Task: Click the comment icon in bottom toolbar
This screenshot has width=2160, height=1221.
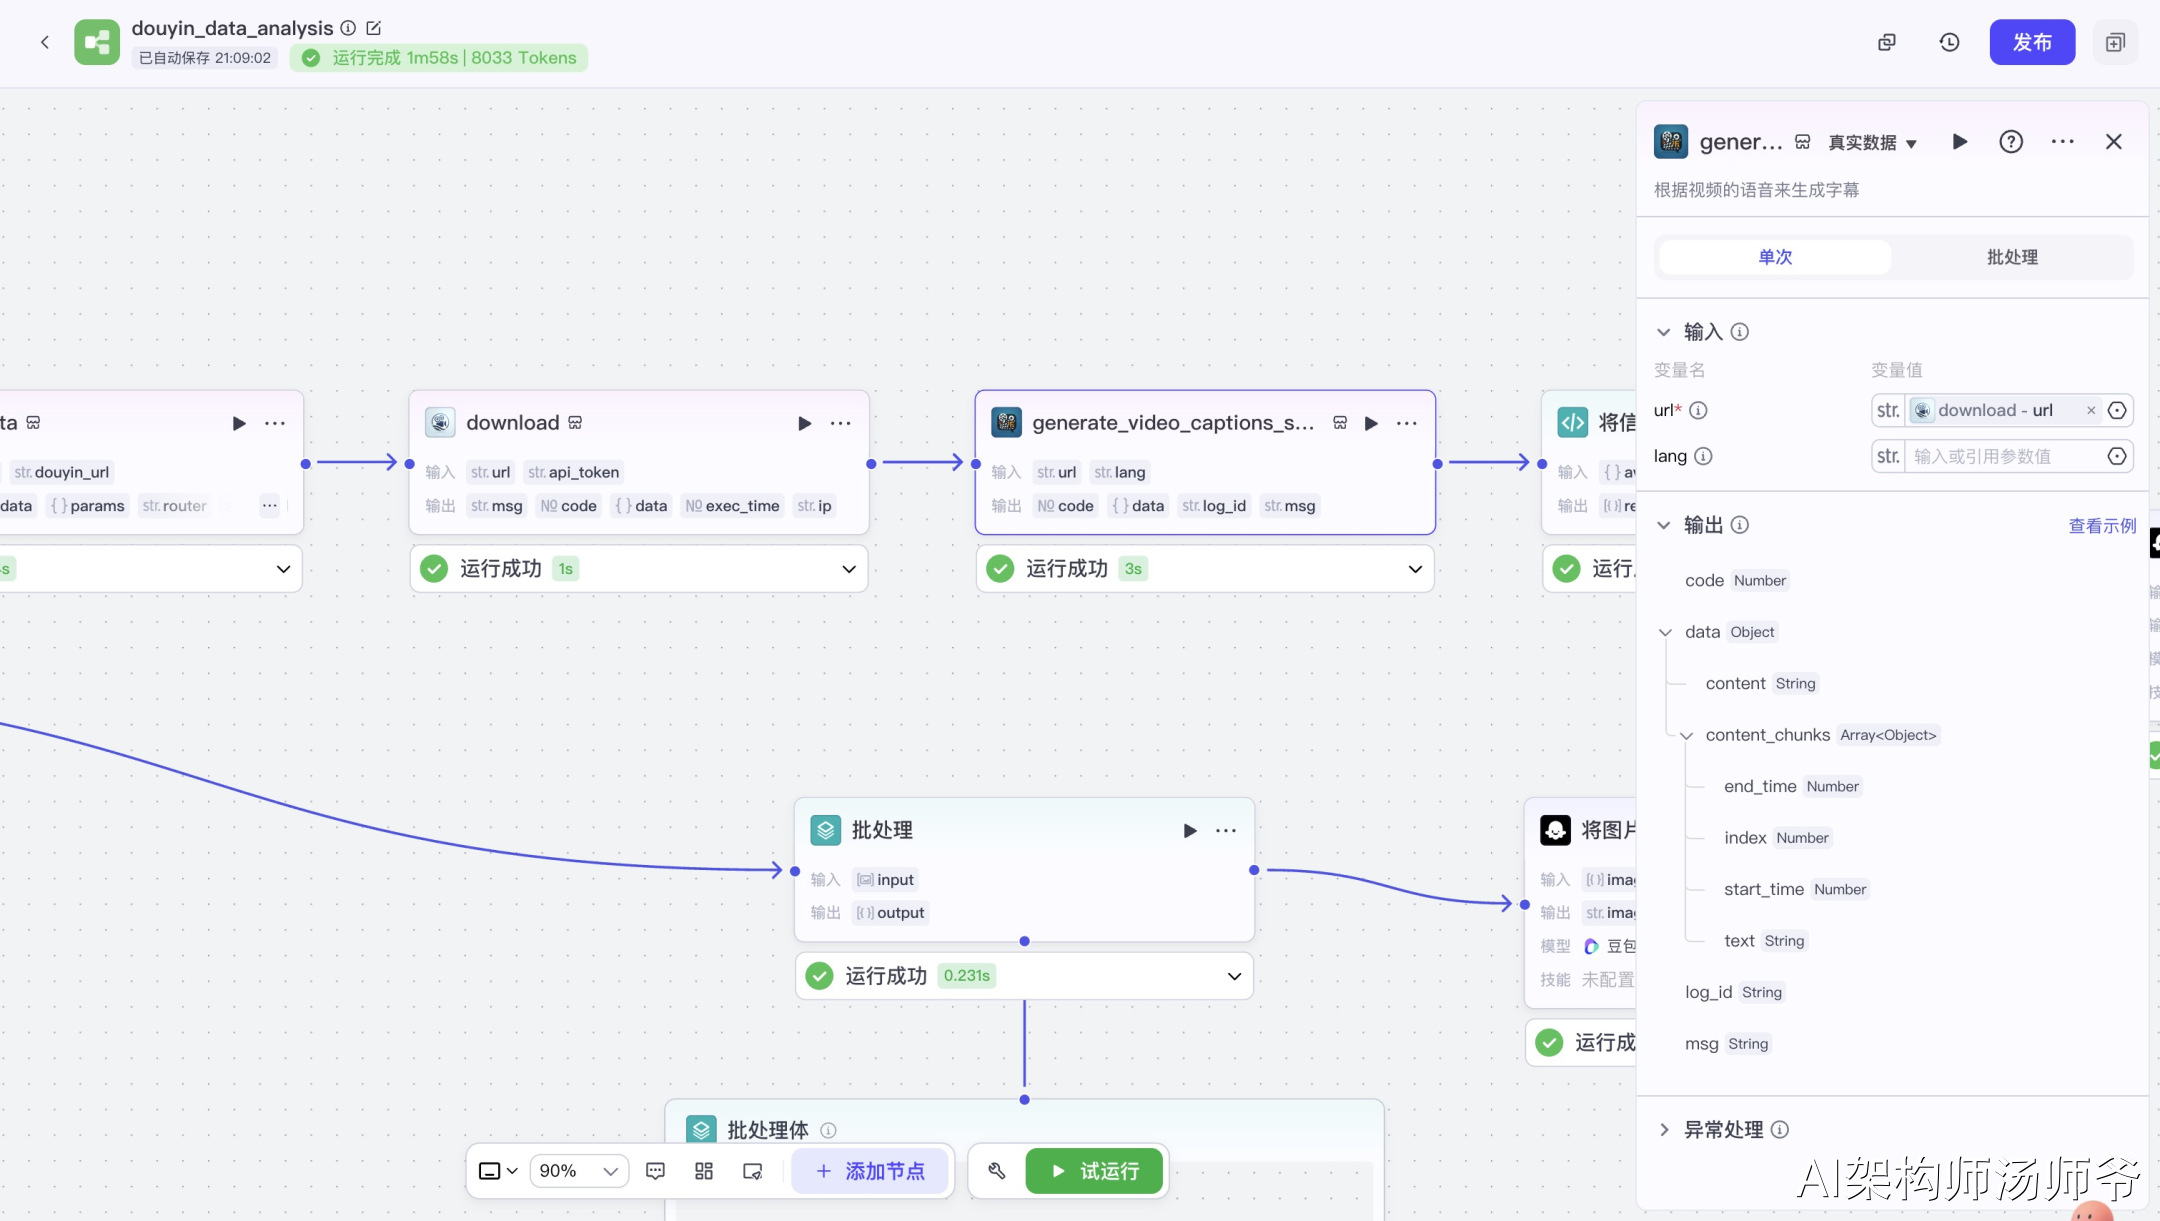Action: [x=655, y=1171]
